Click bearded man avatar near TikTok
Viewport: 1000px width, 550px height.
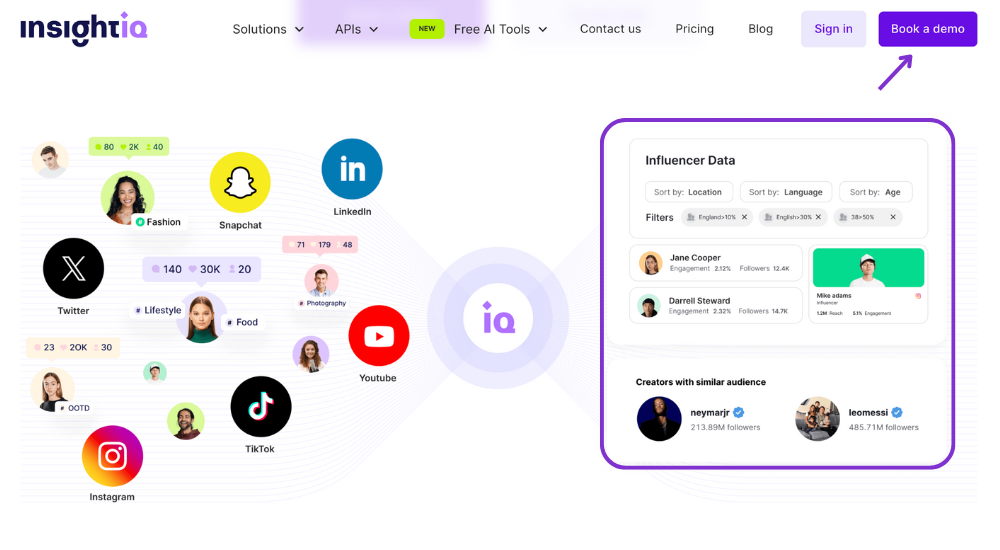coord(186,421)
